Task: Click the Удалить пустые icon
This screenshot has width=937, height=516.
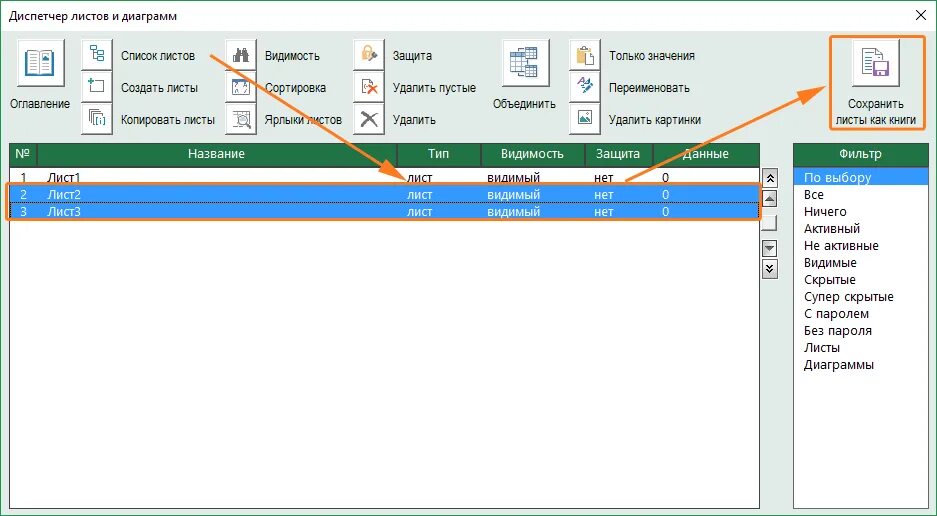Action: point(369,87)
